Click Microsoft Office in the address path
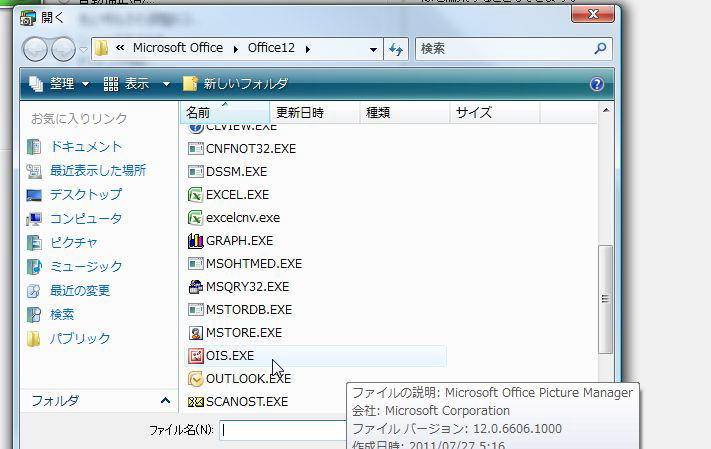Image resolution: width=711 pixels, height=449 pixels. (178, 48)
